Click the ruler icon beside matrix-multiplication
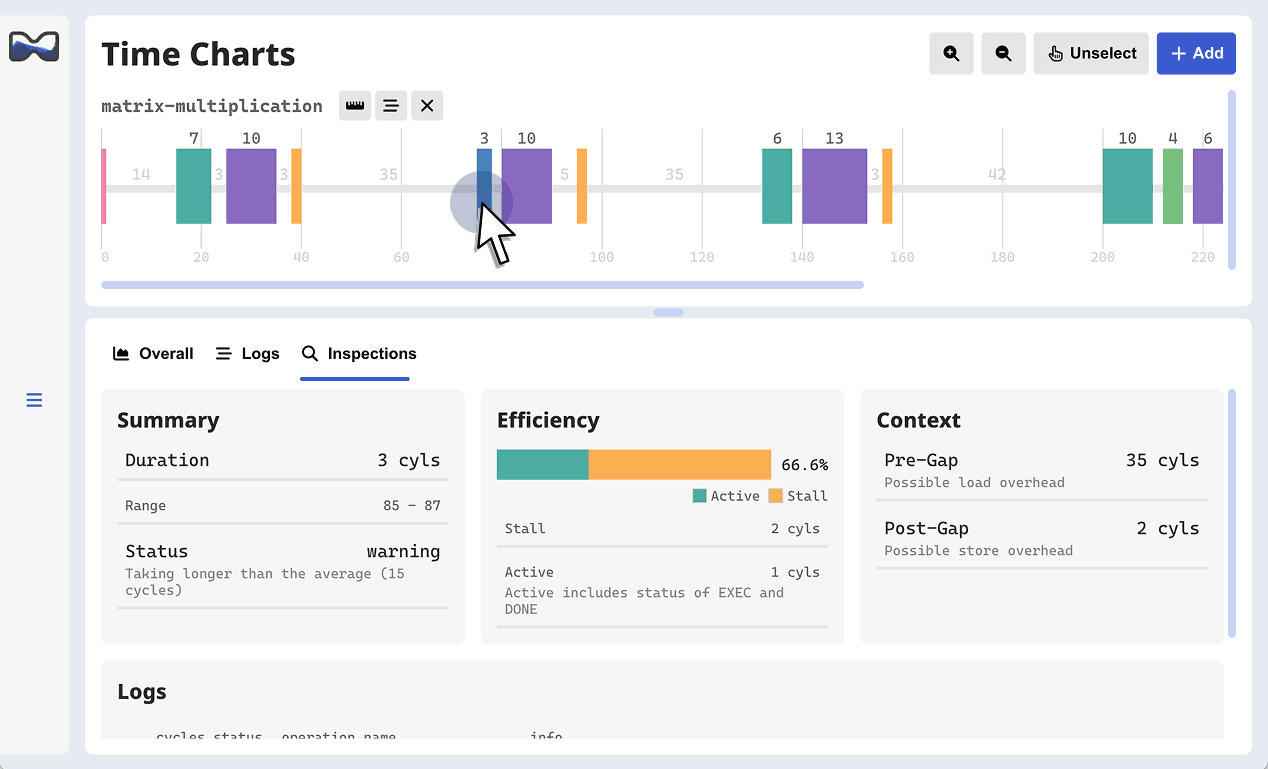Image resolution: width=1268 pixels, height=769 pixels. [354, 106]
